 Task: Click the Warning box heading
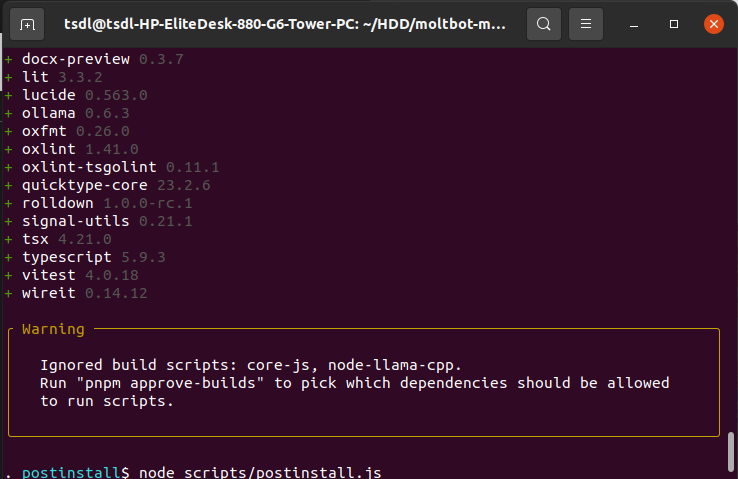(x=53, y=329)
